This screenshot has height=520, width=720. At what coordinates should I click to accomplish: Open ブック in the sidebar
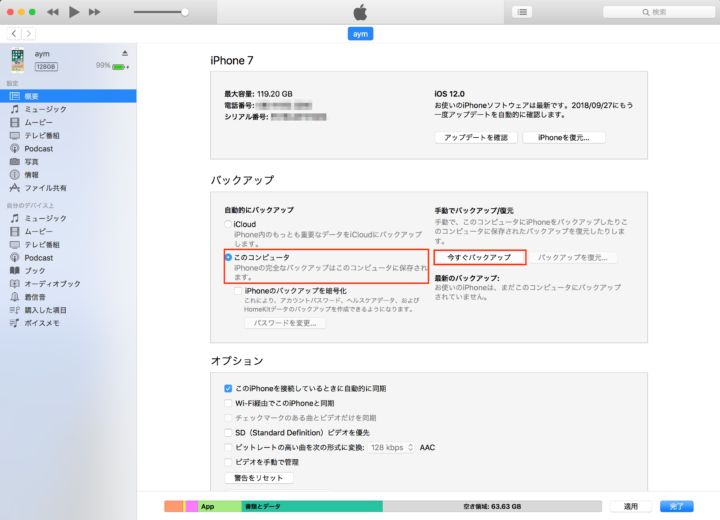coord(68,271)
